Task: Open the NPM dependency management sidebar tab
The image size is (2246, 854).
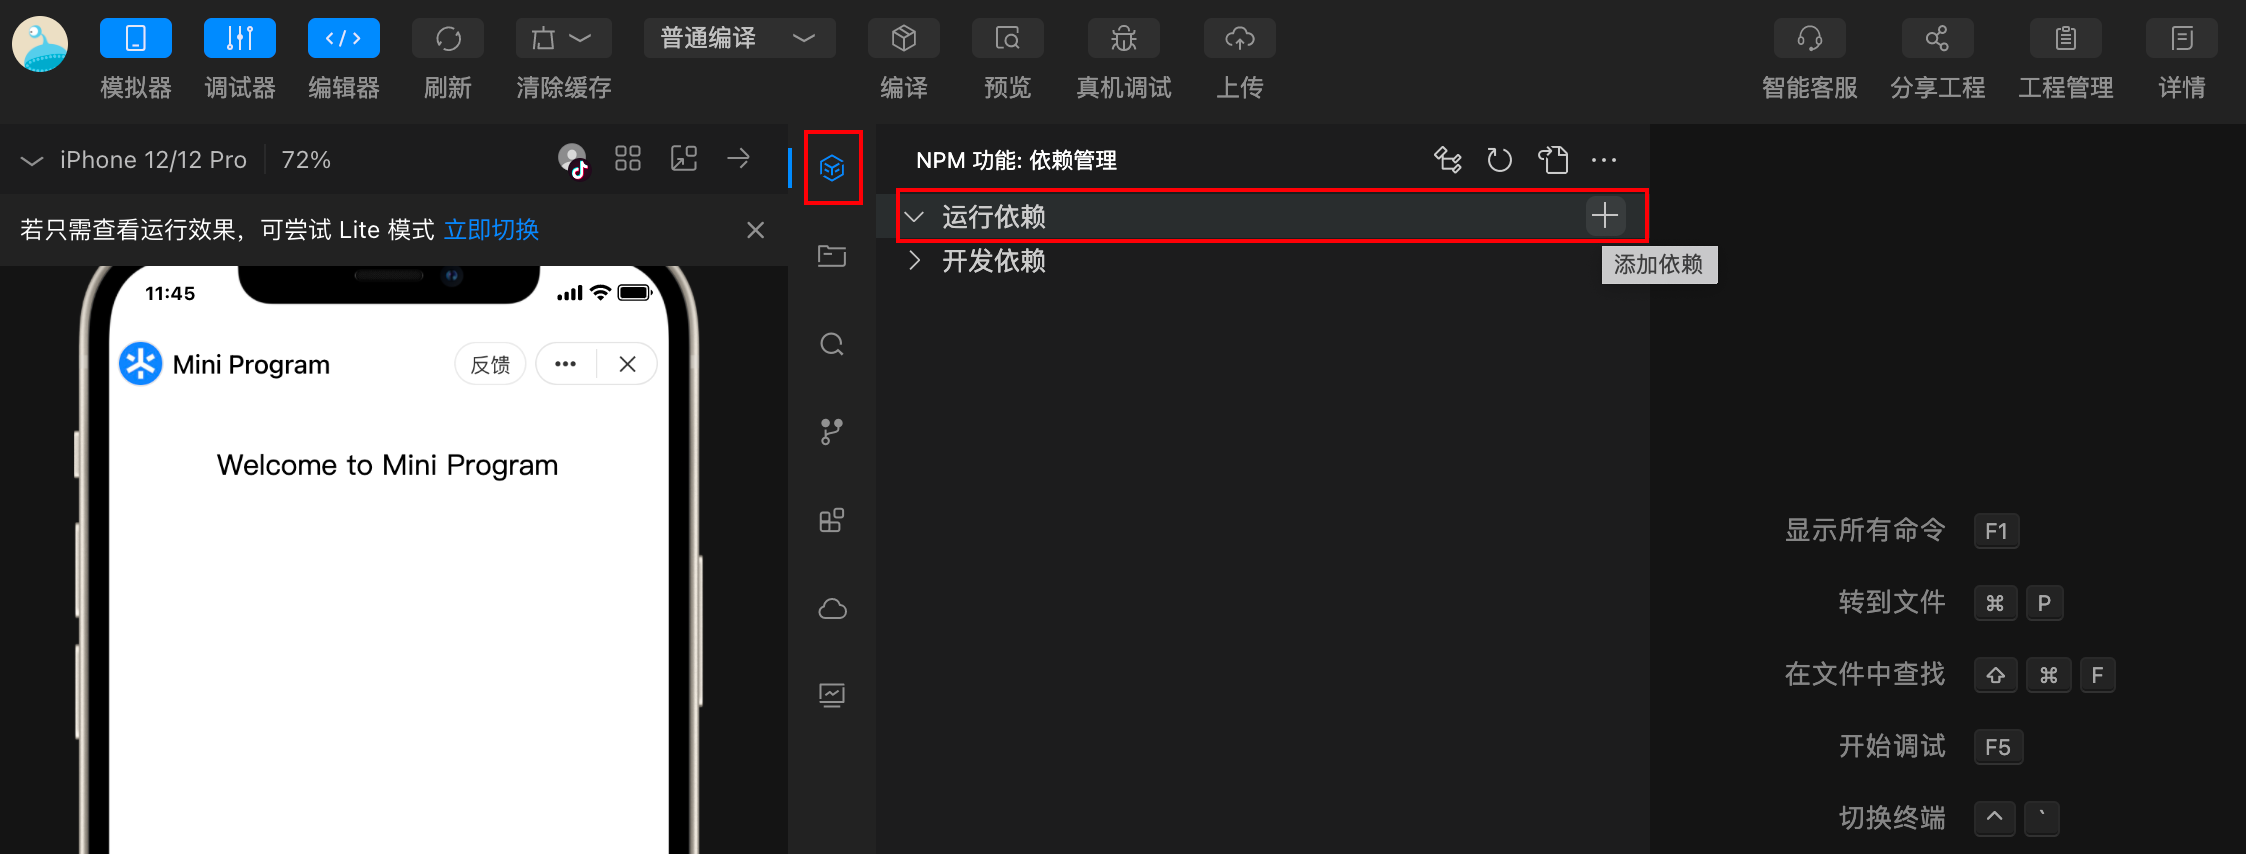Action: [x=832, y=168]
